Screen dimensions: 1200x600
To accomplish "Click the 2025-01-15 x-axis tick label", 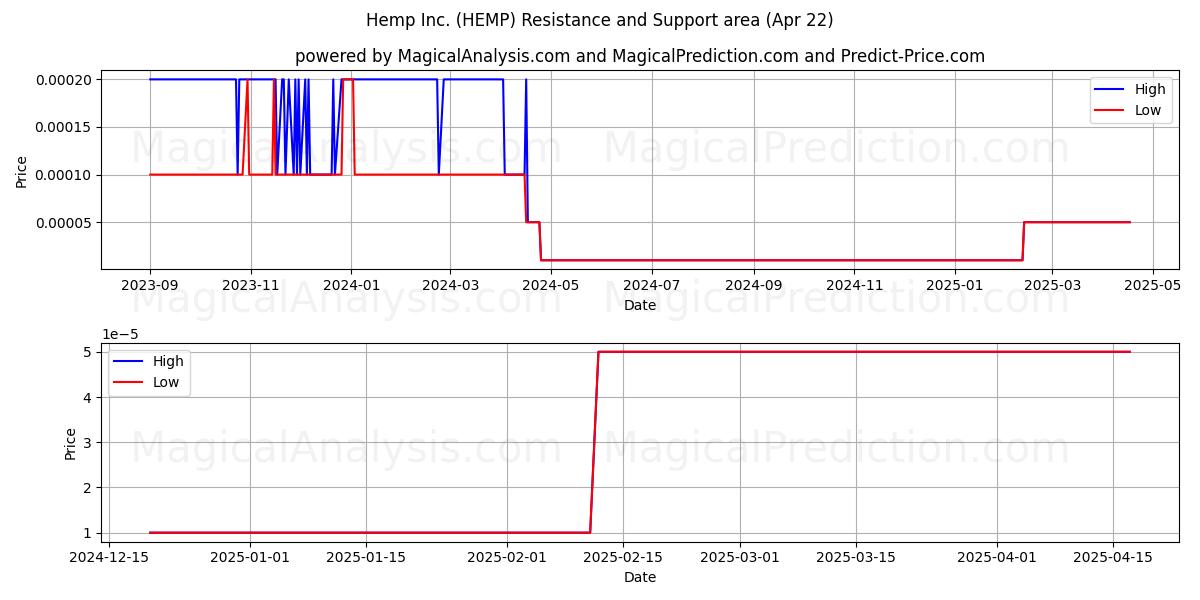I will [366, 557].
